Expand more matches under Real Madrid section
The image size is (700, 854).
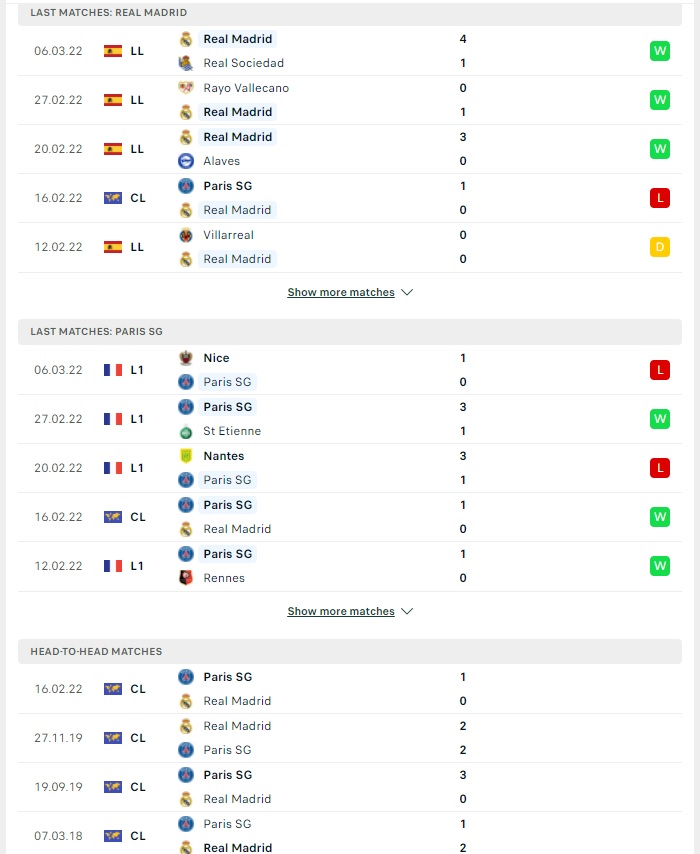coord(341,292)
